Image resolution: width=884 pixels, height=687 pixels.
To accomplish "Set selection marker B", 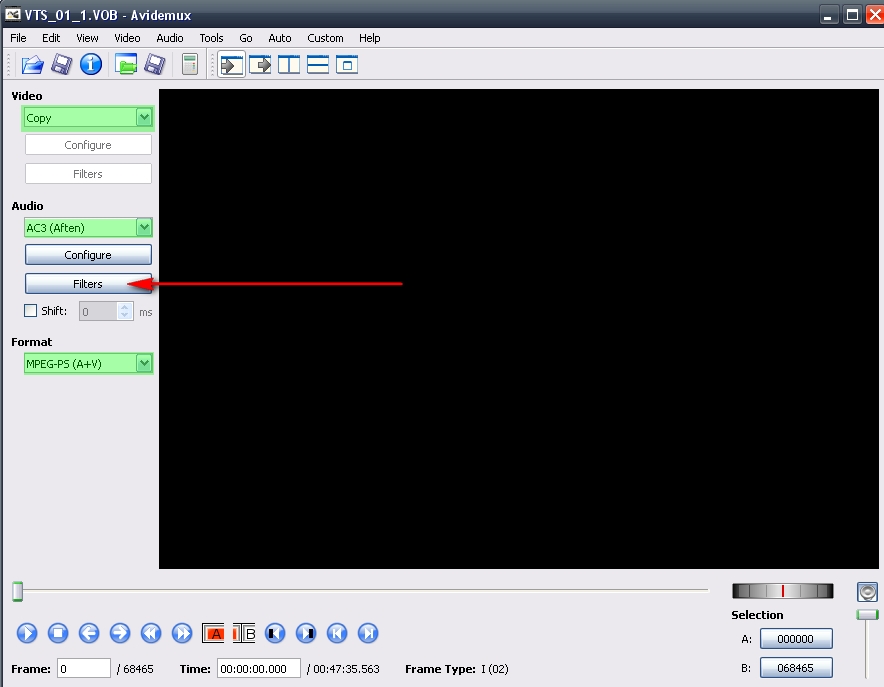I will pyautogui.click(x=244, y=633).
